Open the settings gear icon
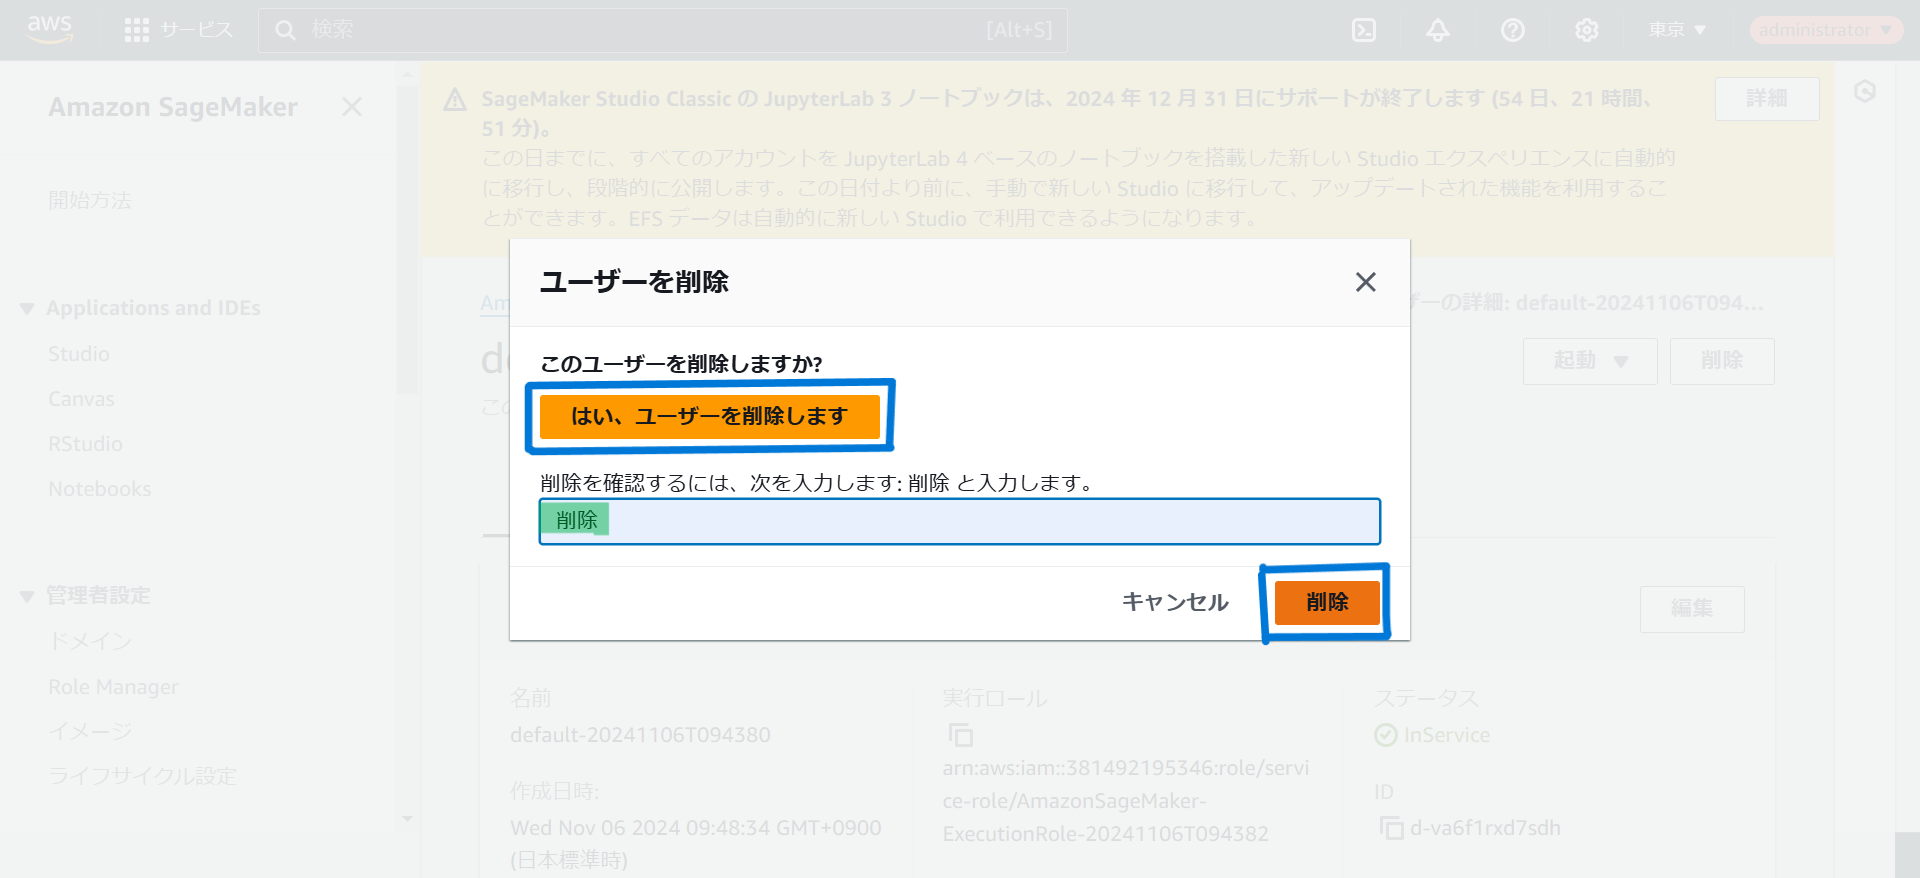This screenshot has width=1920, height=878. point(1587,30)
